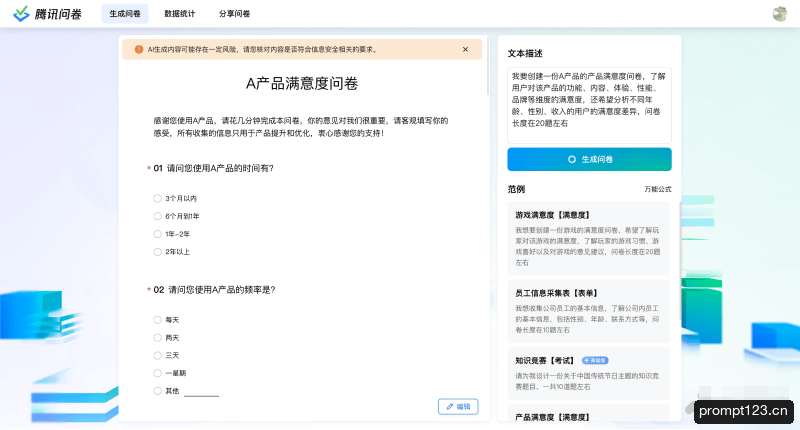Click the 其他 blank fill-in field

tap(201, 392)
